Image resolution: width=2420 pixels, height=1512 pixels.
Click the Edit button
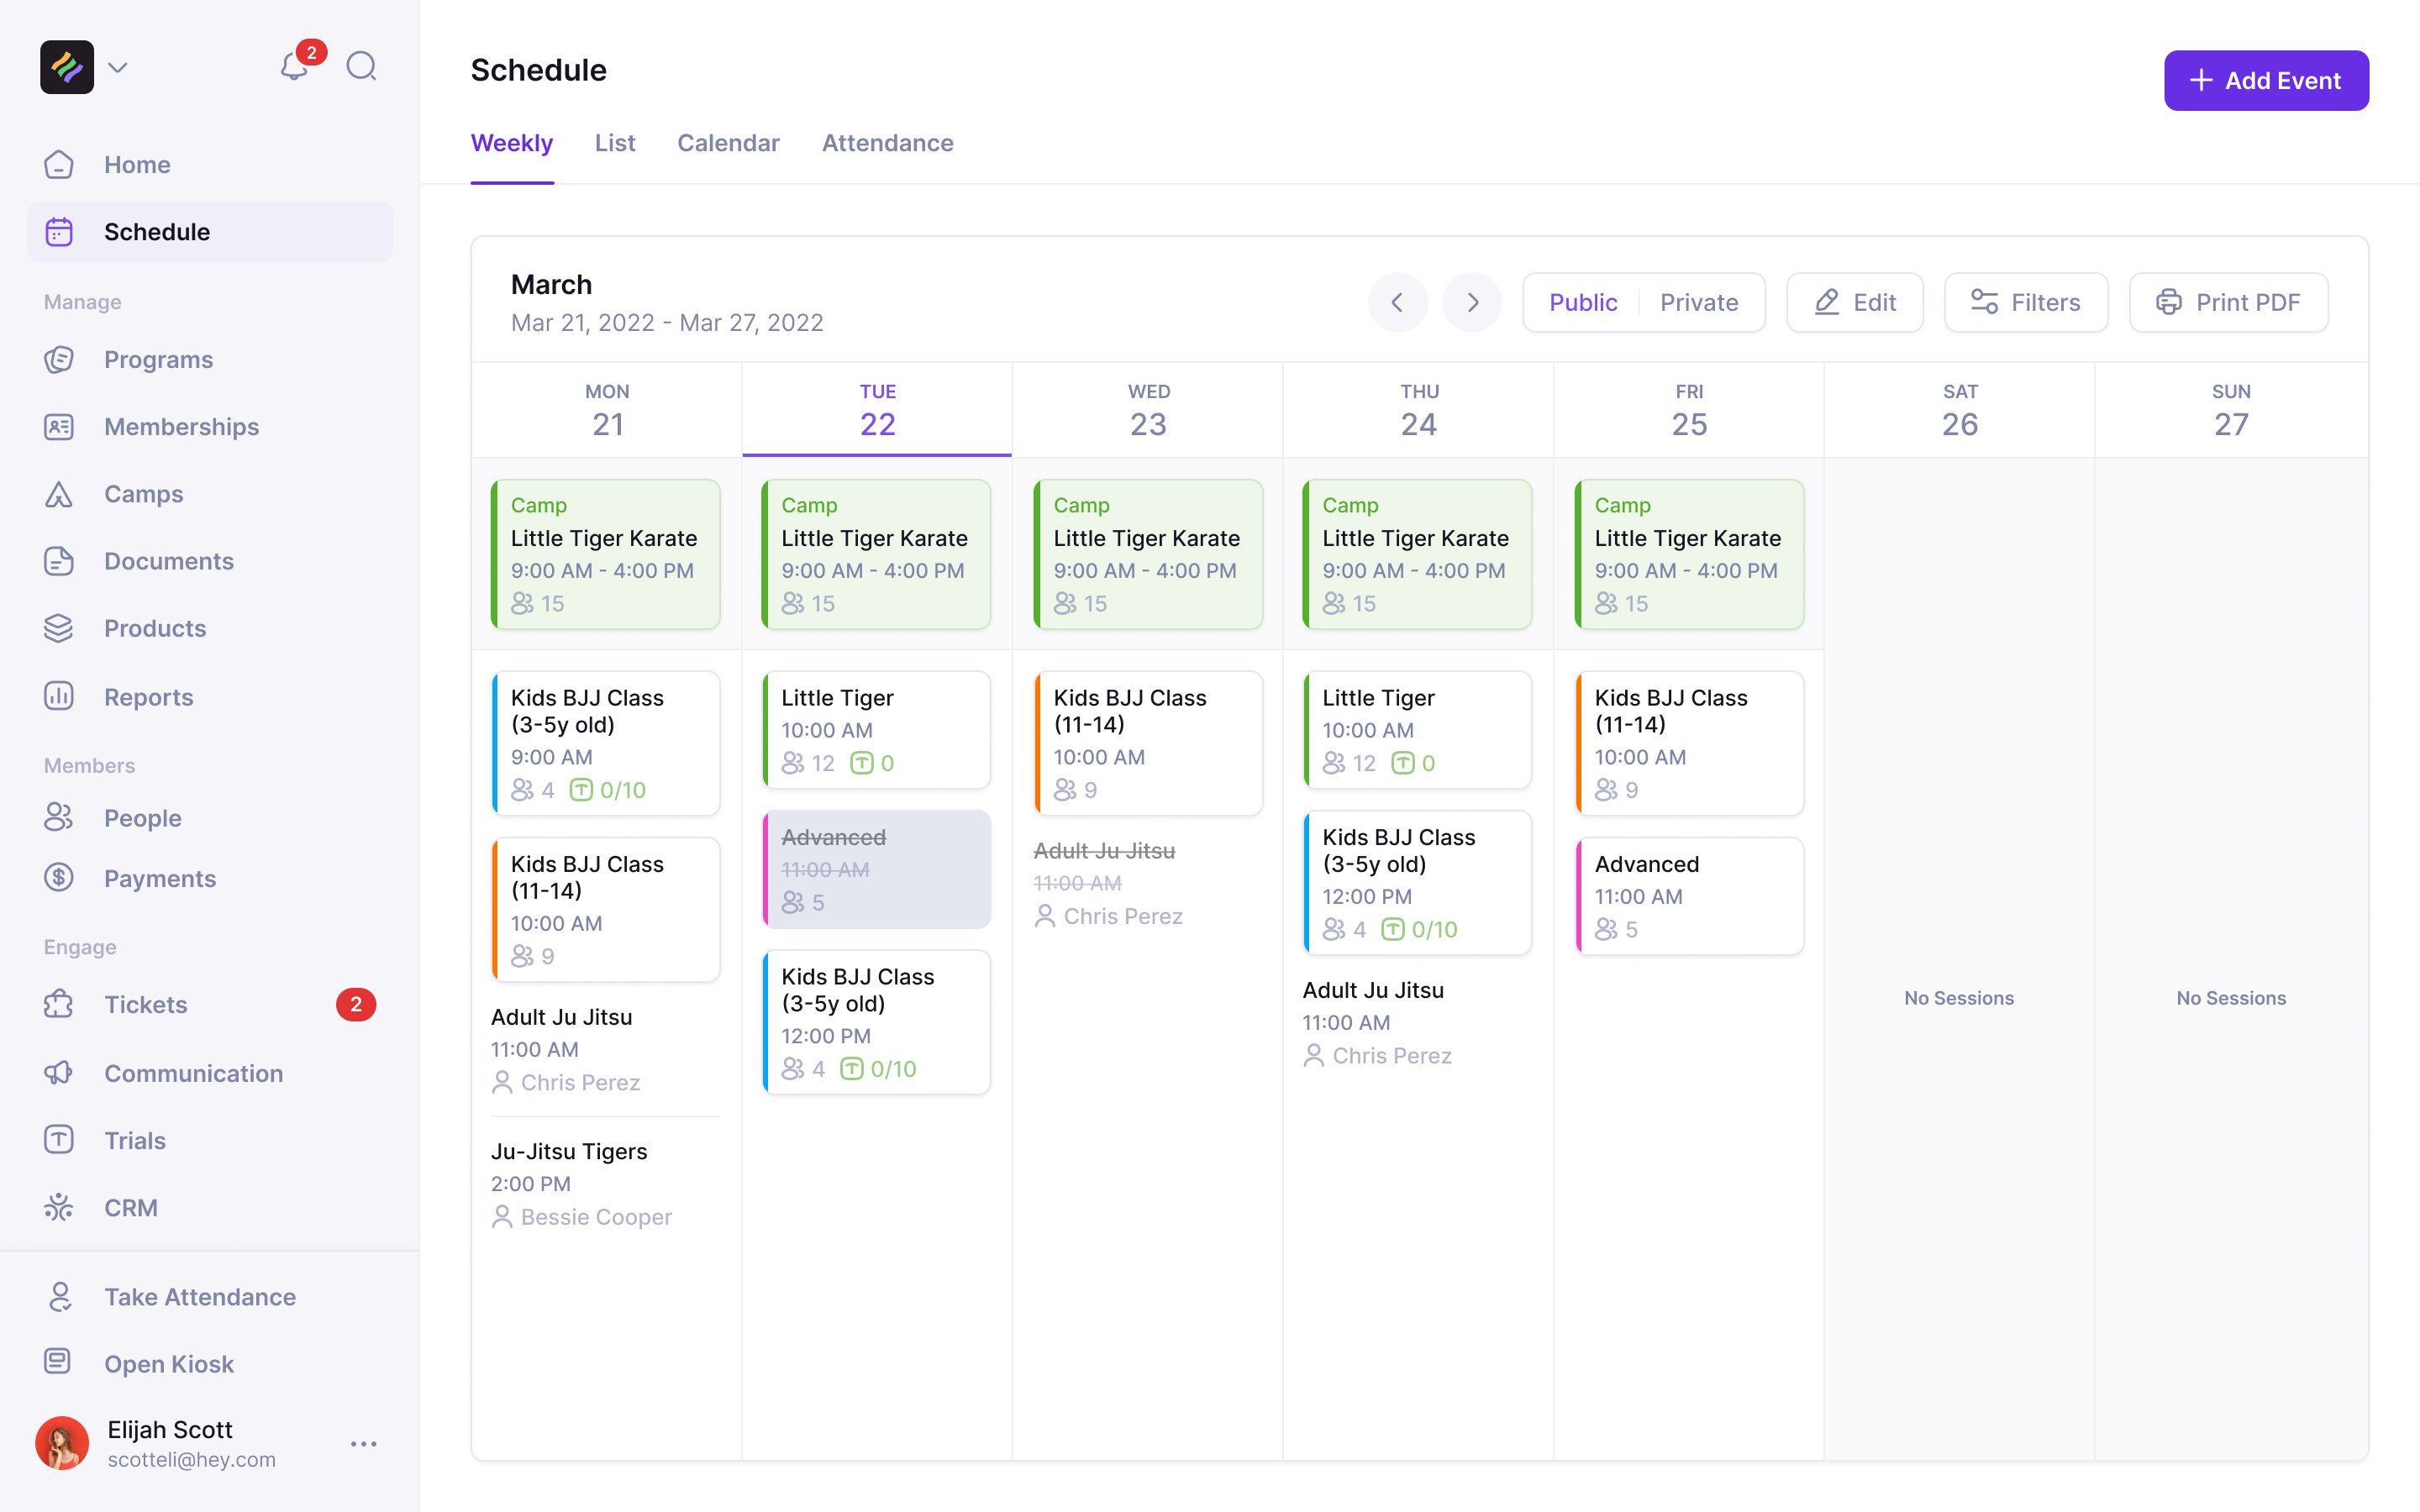pyautogui.click(x=1855, y=302)
